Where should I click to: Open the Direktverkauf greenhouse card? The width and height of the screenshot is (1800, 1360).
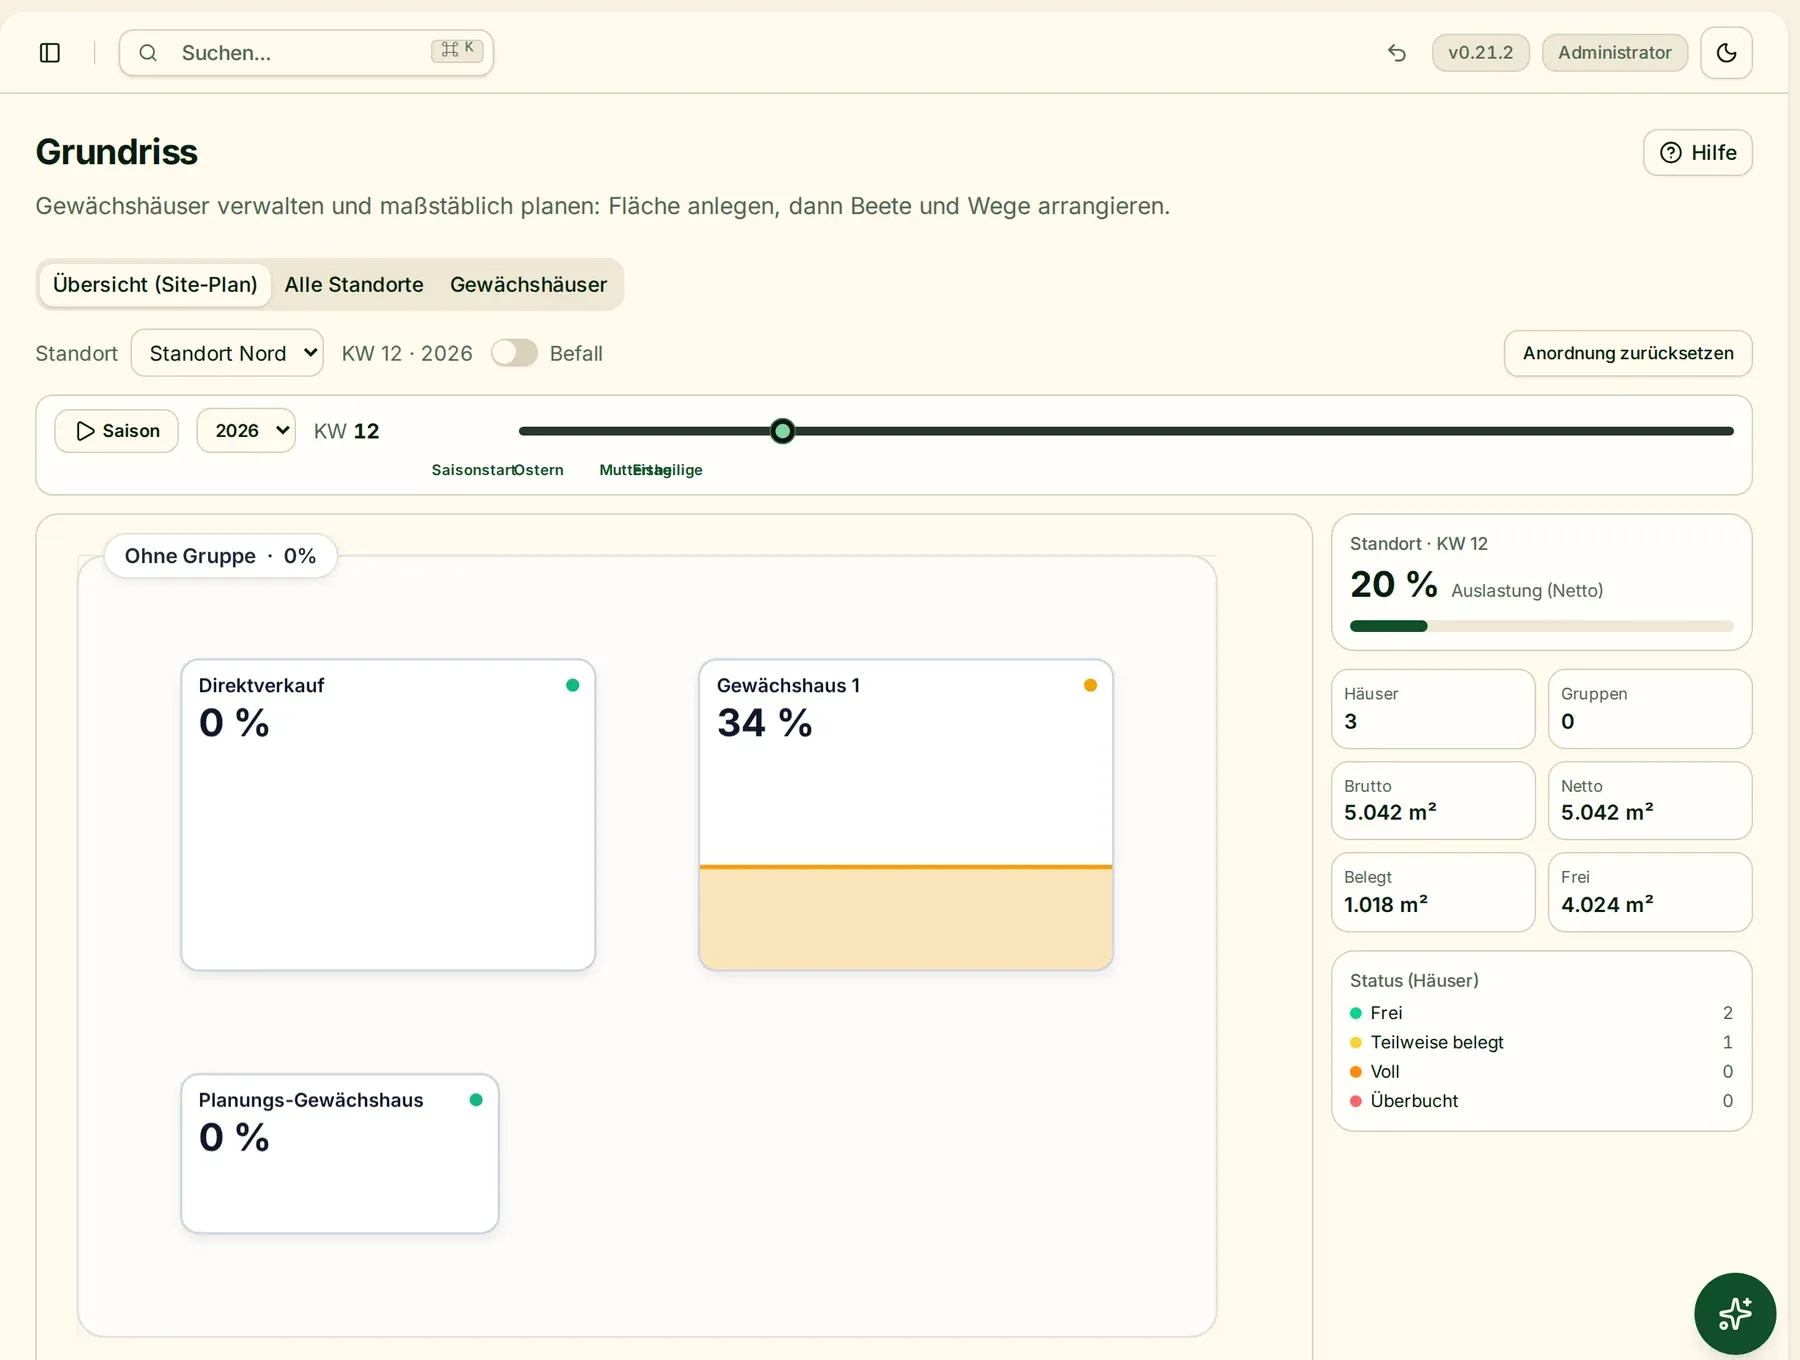point(388,814)
